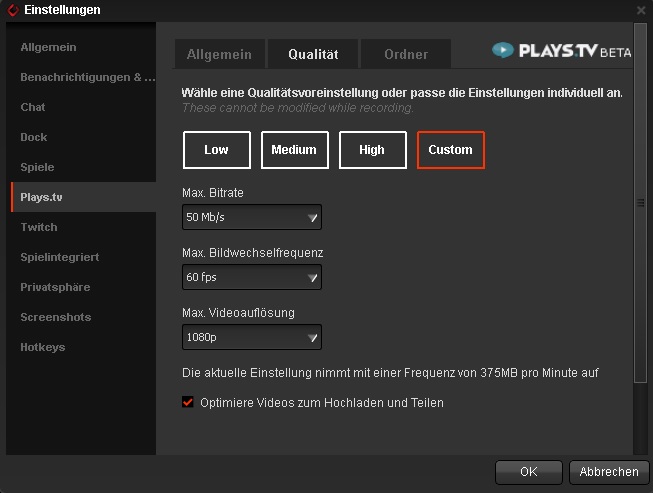Viewport: 653px width, 493px height.
Task: Click 'These cannot be modified while recording' note
Action: tap(298, 108)
